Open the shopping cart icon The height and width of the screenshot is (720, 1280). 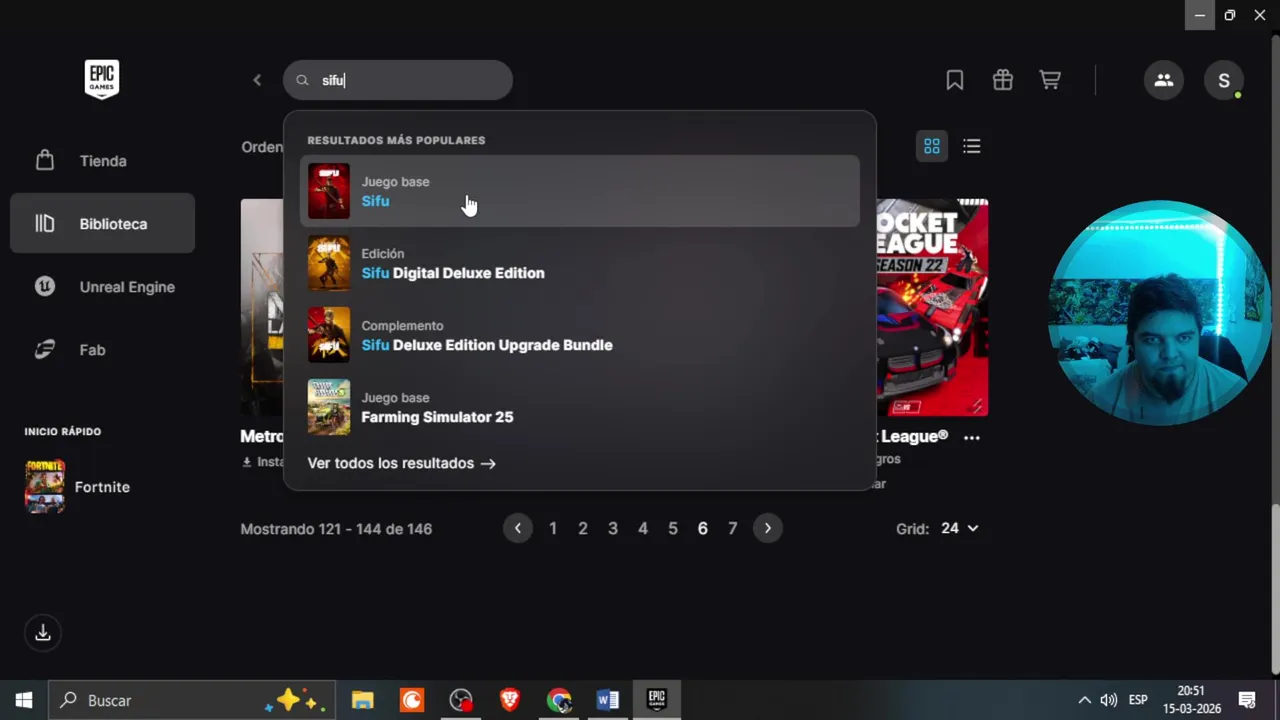[x=1050, y=80]
